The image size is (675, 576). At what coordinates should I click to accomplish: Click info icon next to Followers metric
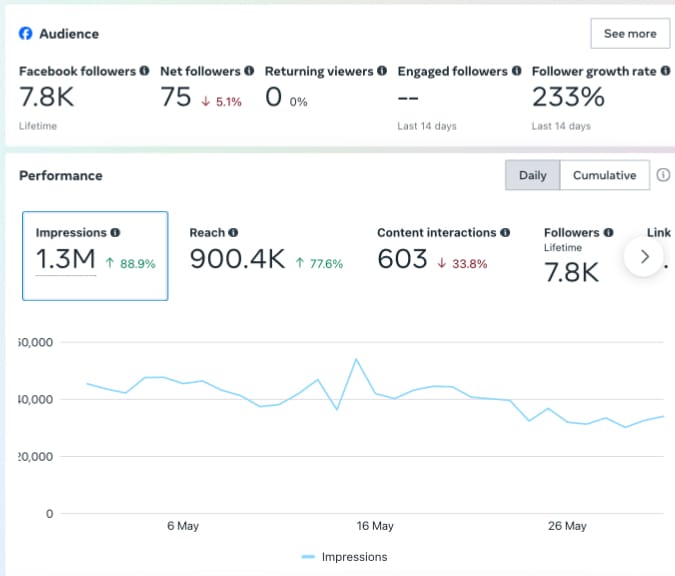tap(608, 233)
